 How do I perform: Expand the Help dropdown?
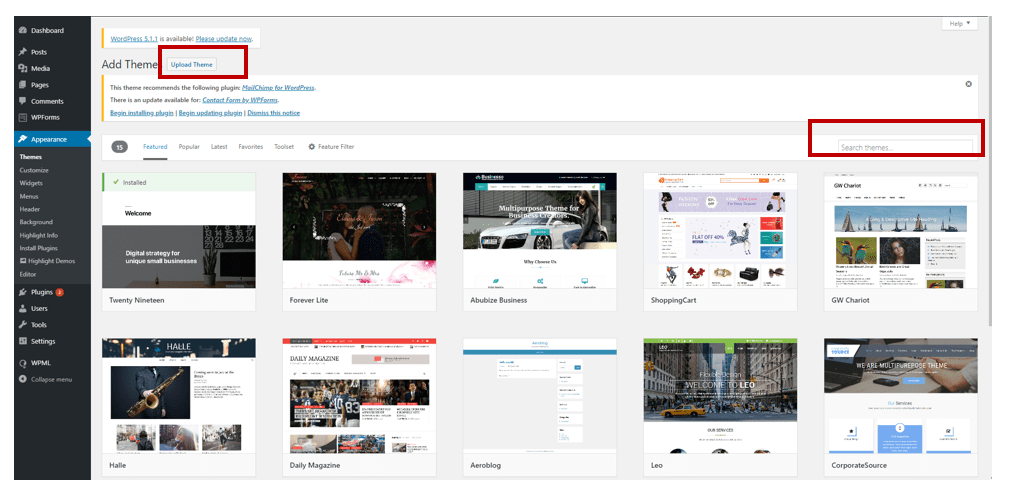click(959, 23)
